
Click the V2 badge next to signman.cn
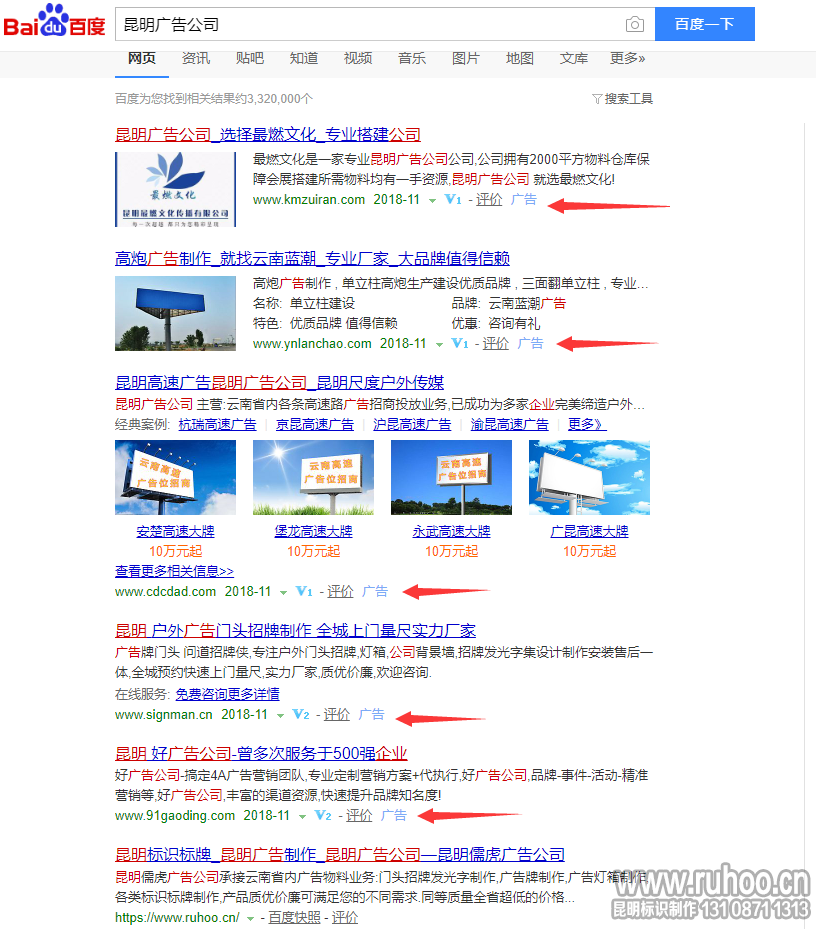pyautogui.click(x=299, y=715)
